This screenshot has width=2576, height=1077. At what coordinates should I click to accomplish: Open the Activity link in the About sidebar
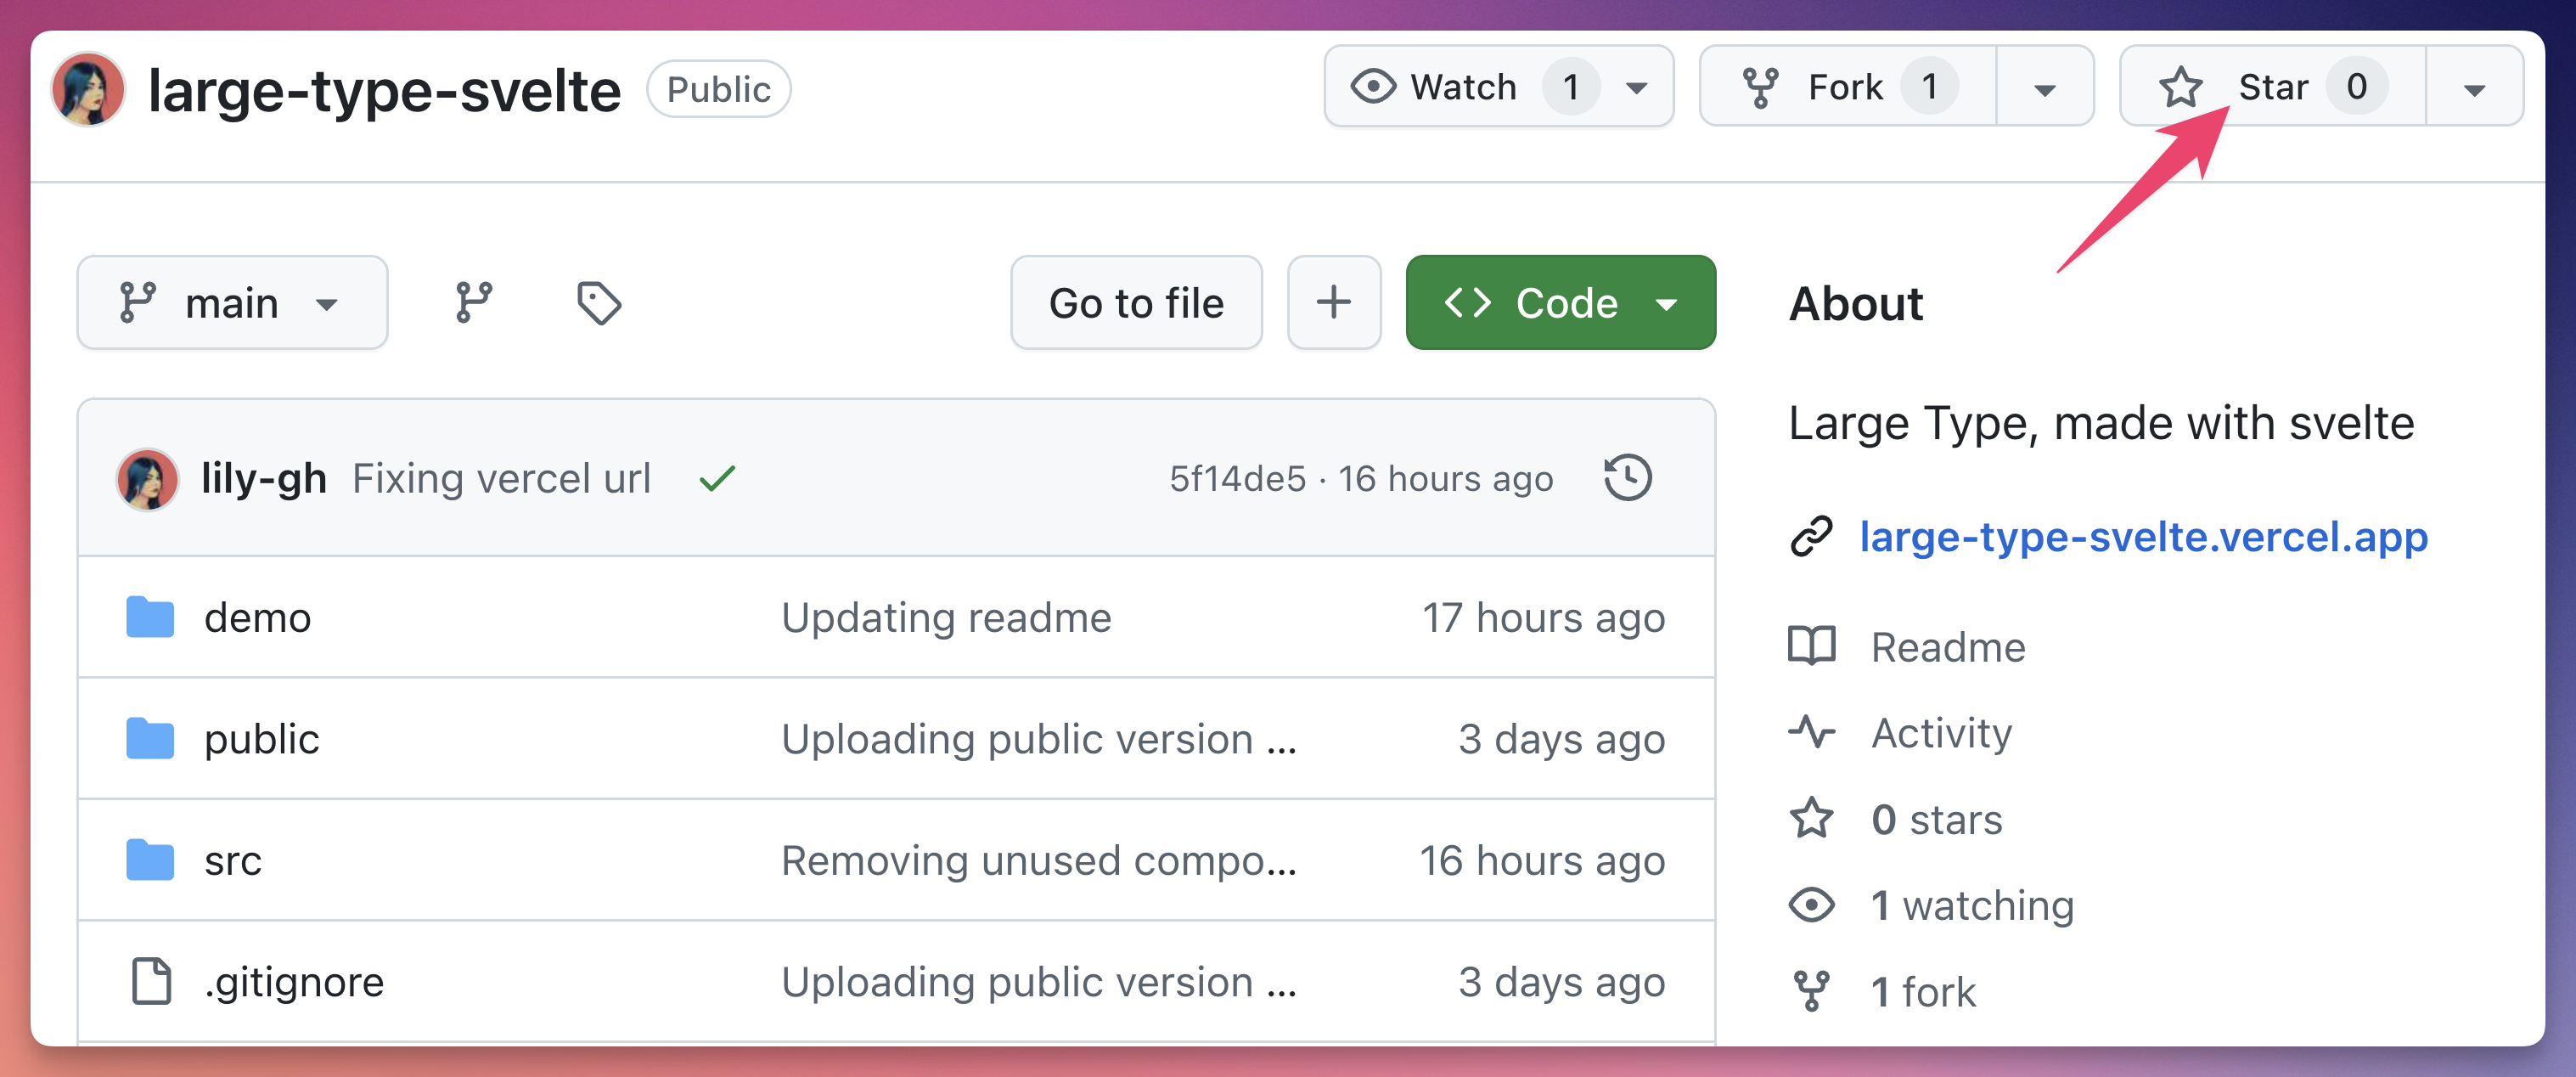[1941, 733]
